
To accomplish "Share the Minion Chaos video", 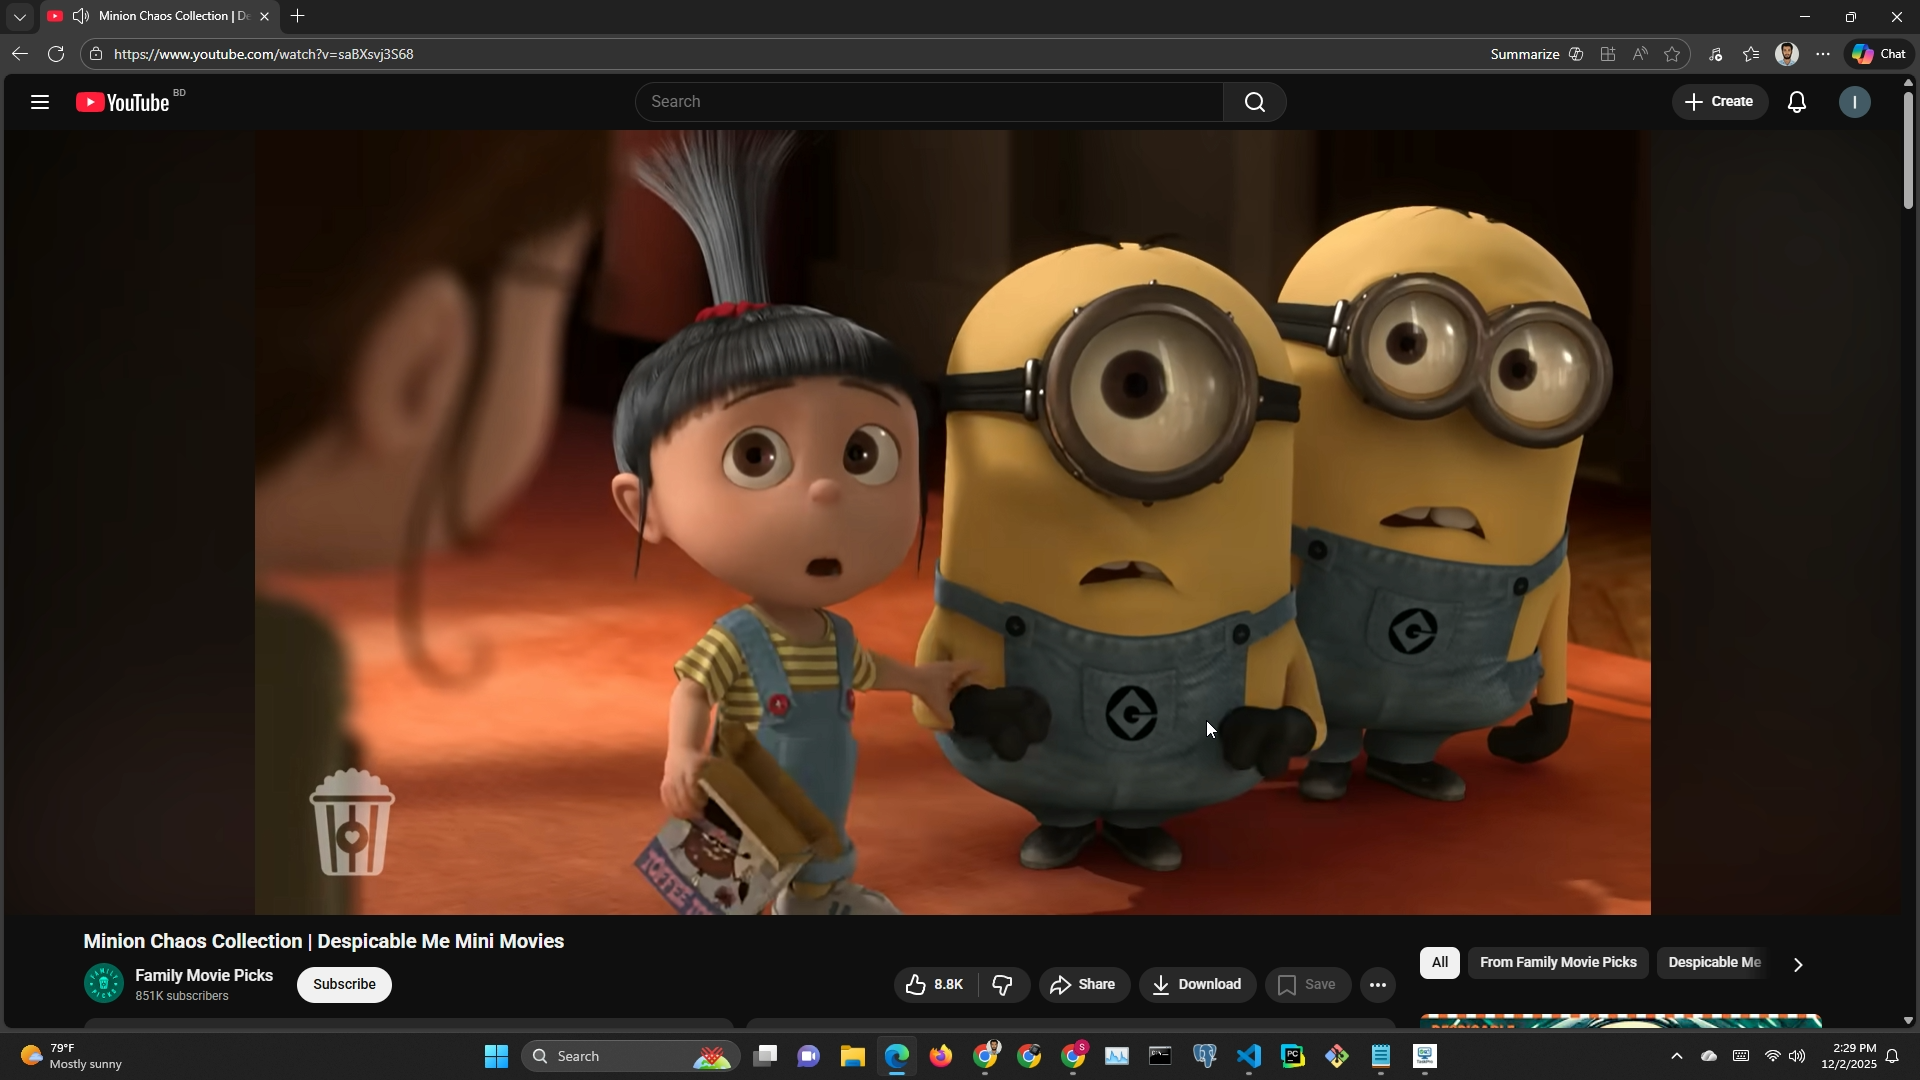I will 1083,985.
